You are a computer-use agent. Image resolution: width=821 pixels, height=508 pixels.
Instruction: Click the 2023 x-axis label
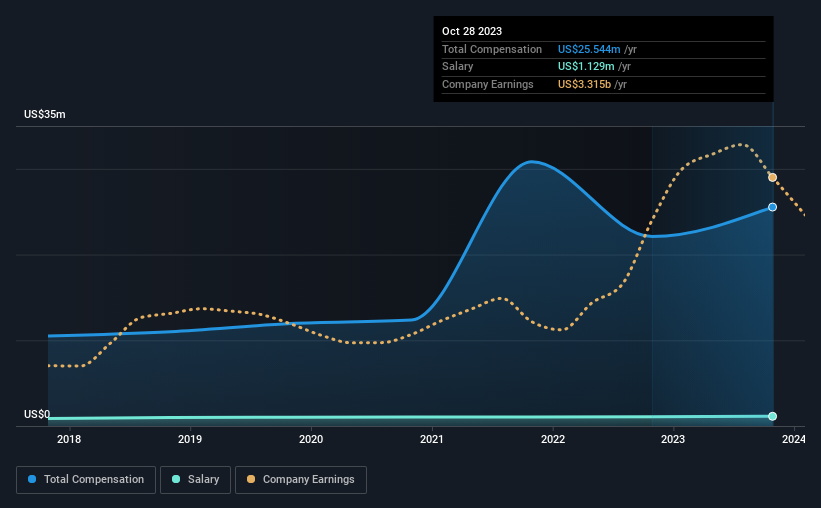click(673, 439)
